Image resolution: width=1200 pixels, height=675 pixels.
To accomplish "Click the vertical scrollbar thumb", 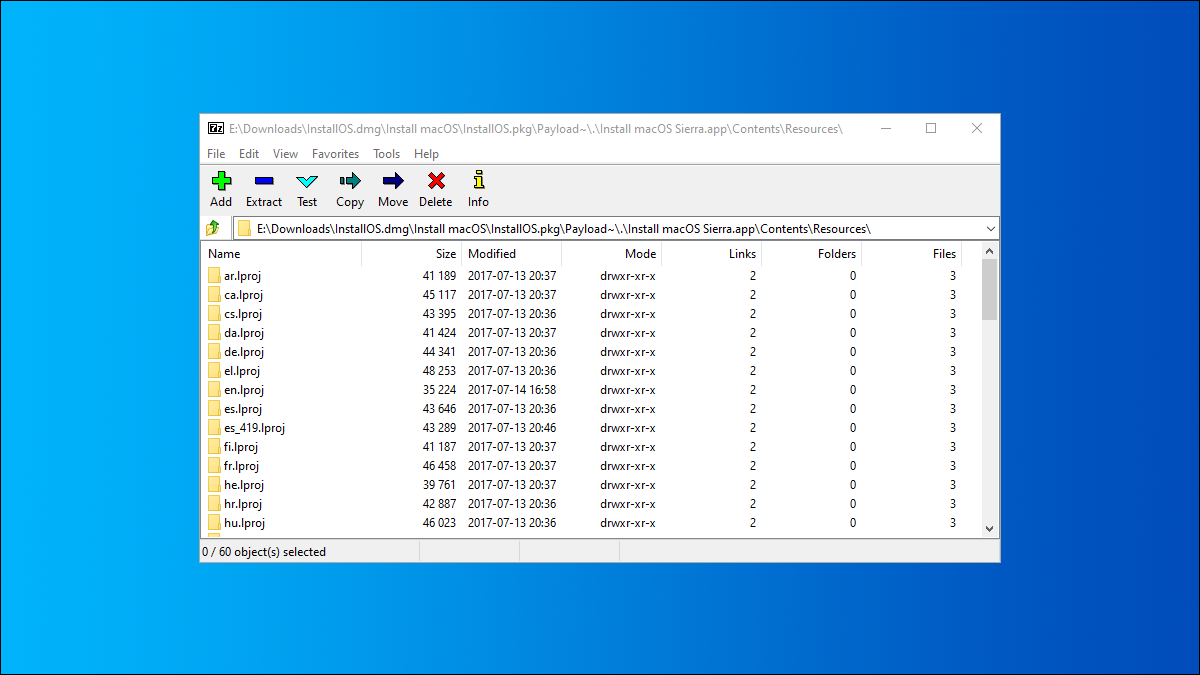I will (x=989, y=288).
